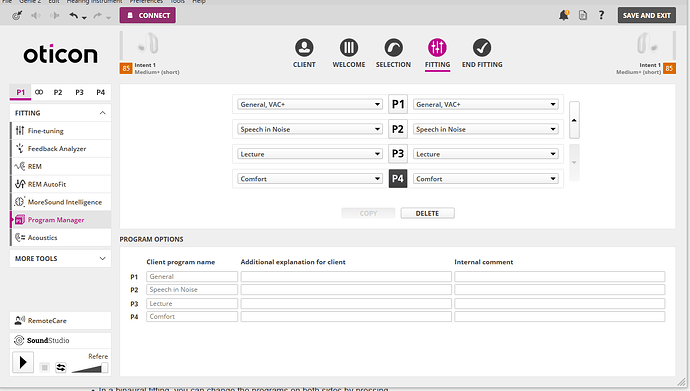Open the End Fitting checkmark icon

[482, 48]
